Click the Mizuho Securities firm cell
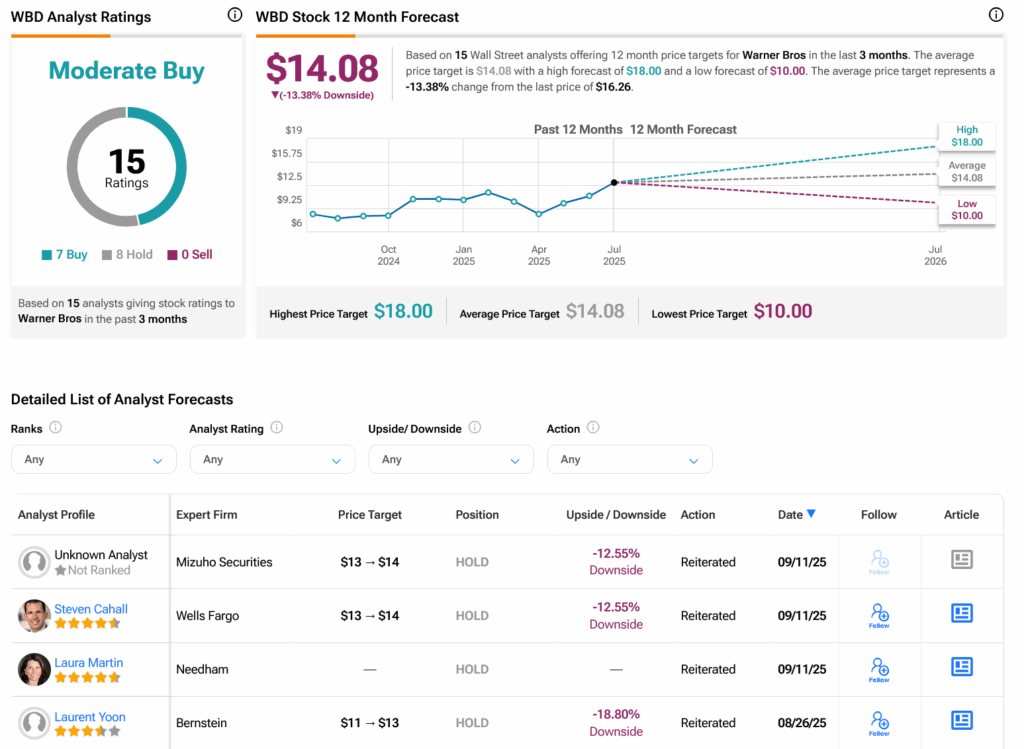 (224, 562)
